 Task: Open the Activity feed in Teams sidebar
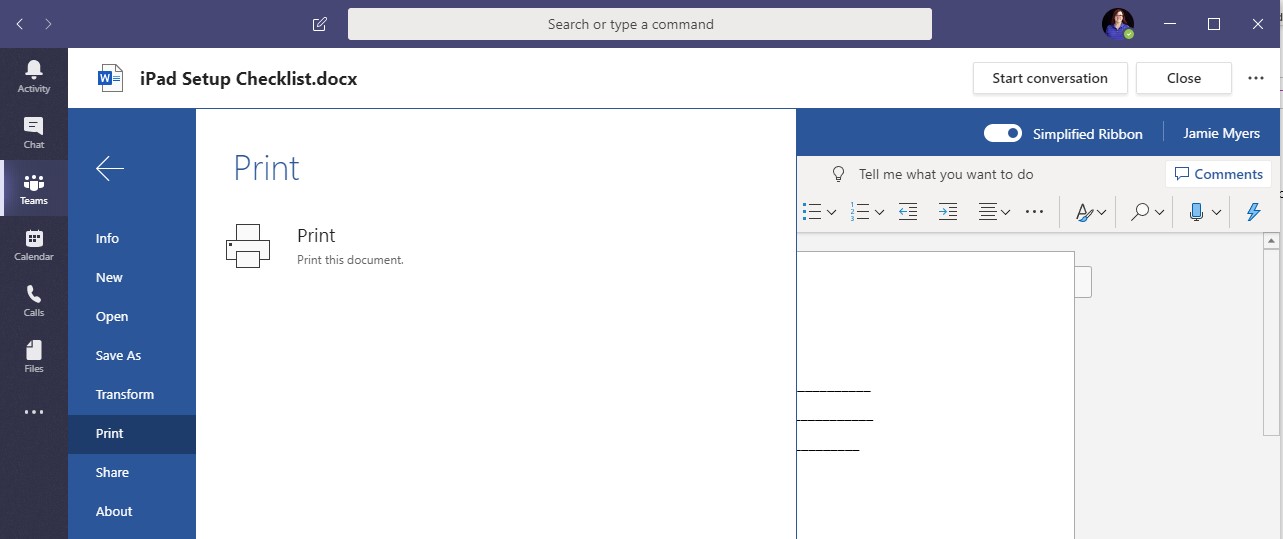click(x=34, y=76)
